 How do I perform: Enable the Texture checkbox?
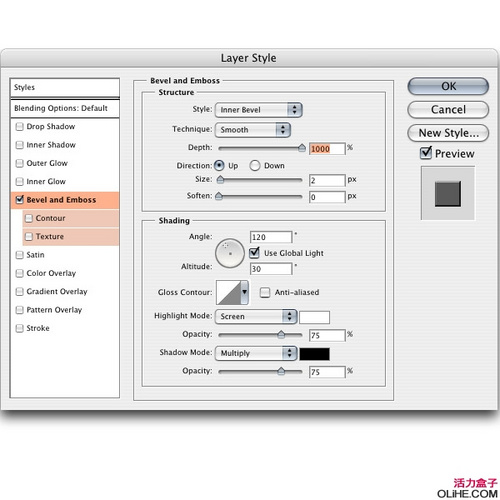(x=29, y=237)
